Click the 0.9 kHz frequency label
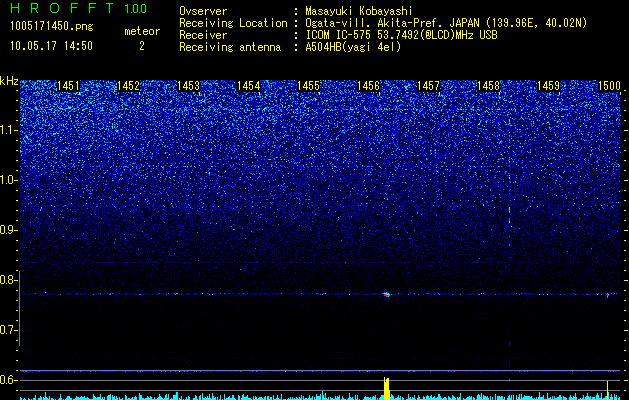This screenshot has width=629, height=400. pyautogui.click(x=9, y=230)
